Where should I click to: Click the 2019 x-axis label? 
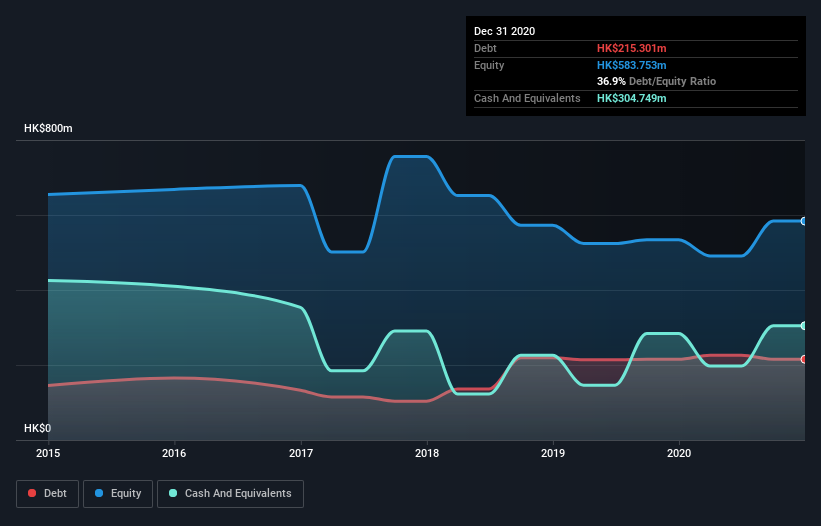coord(553,453)
